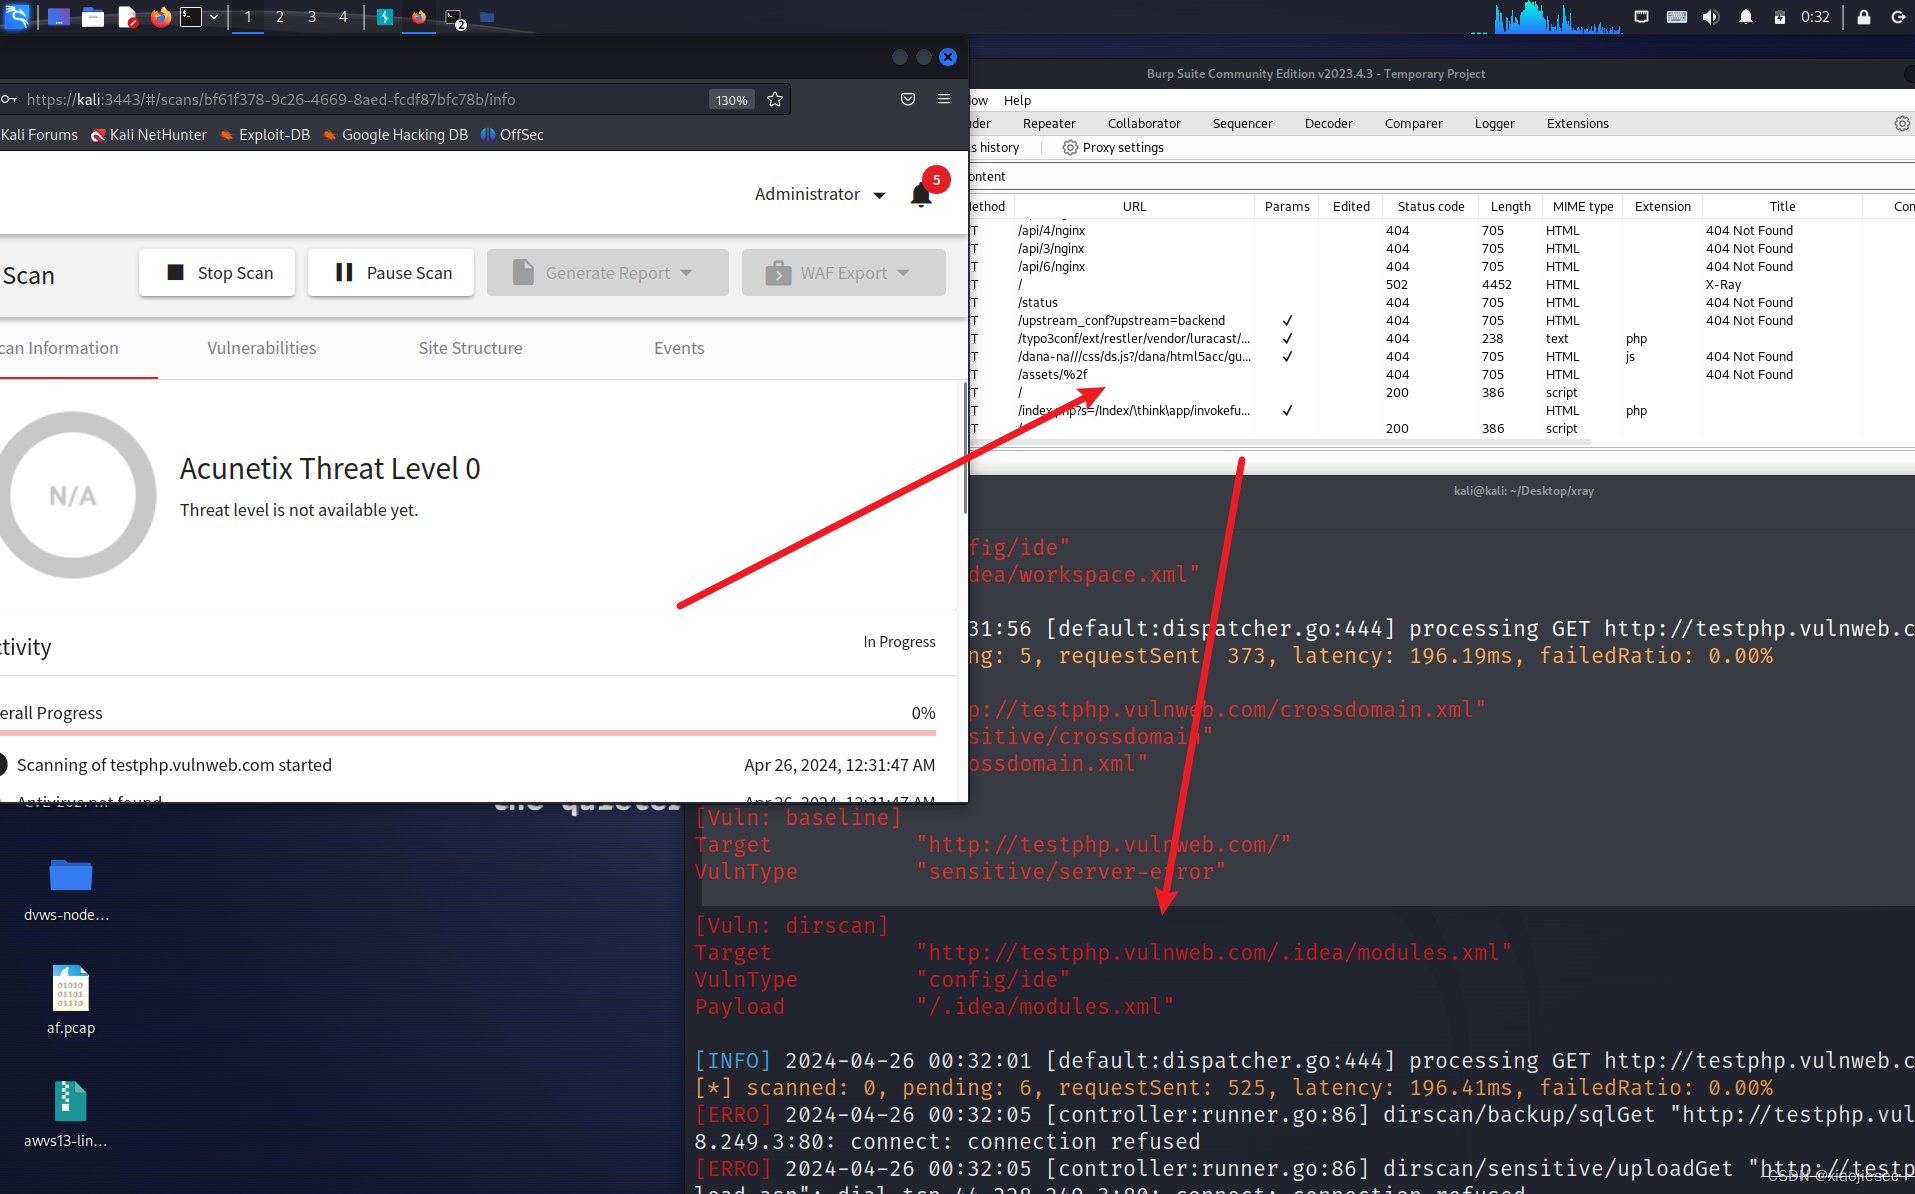Open system notifications bell in top panel
This screenshot has width=1915, height=1194.
click(x=1746, y=17)
